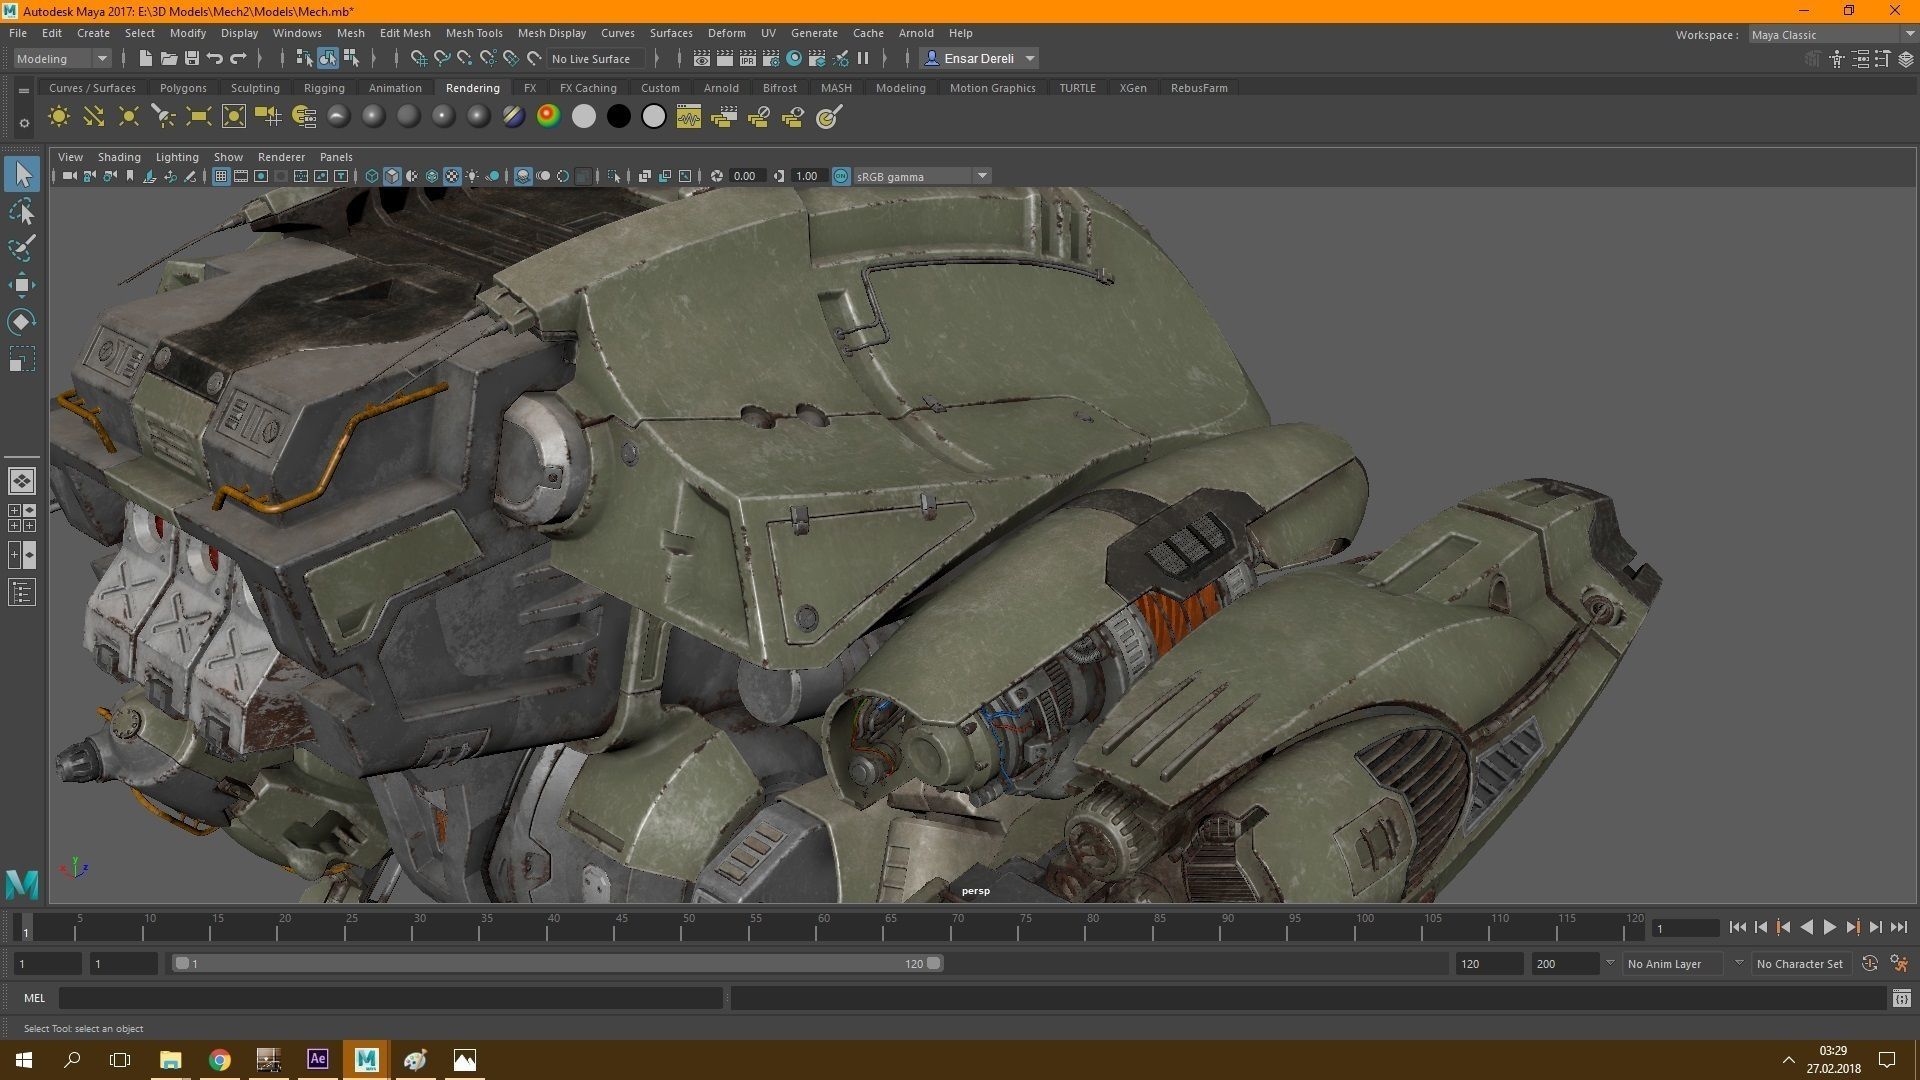The height and width of the screenshot is (1080, 1920).
Task: Create a volume light from the shelf
Action: [x=234, y=117]
